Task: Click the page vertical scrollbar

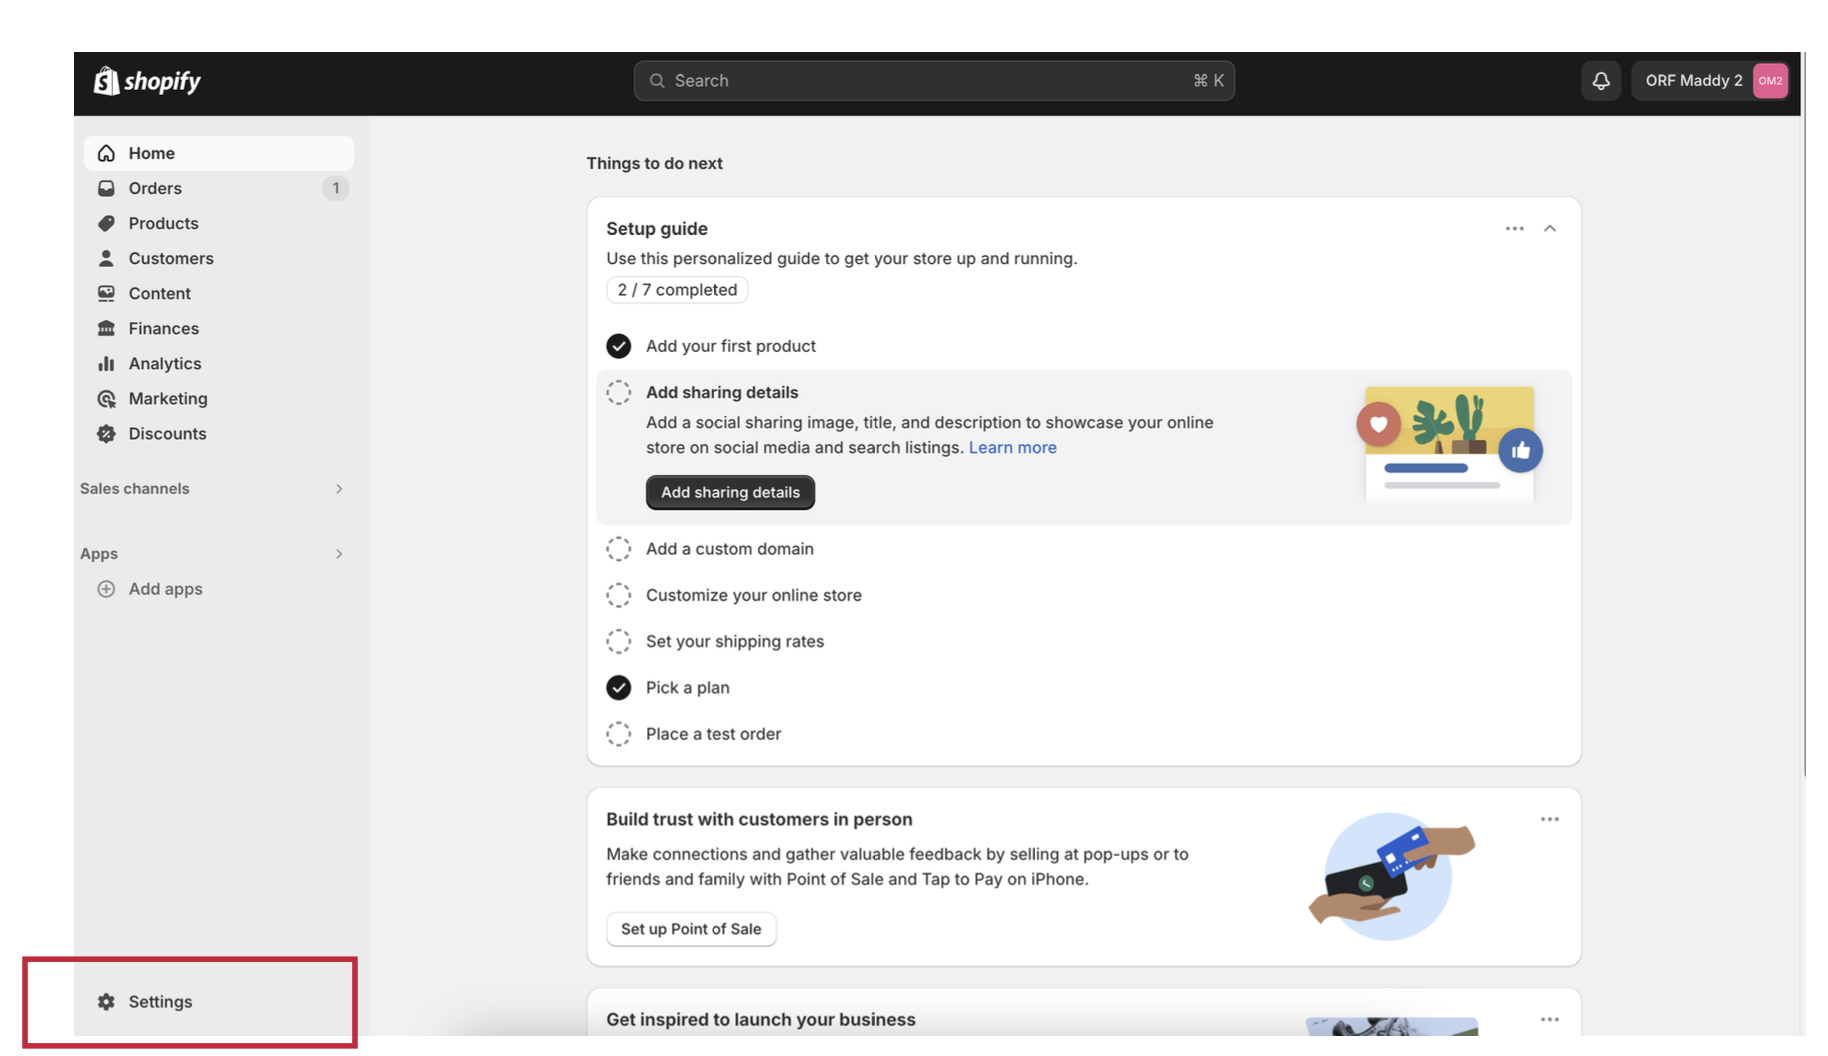Action: 1804,414
